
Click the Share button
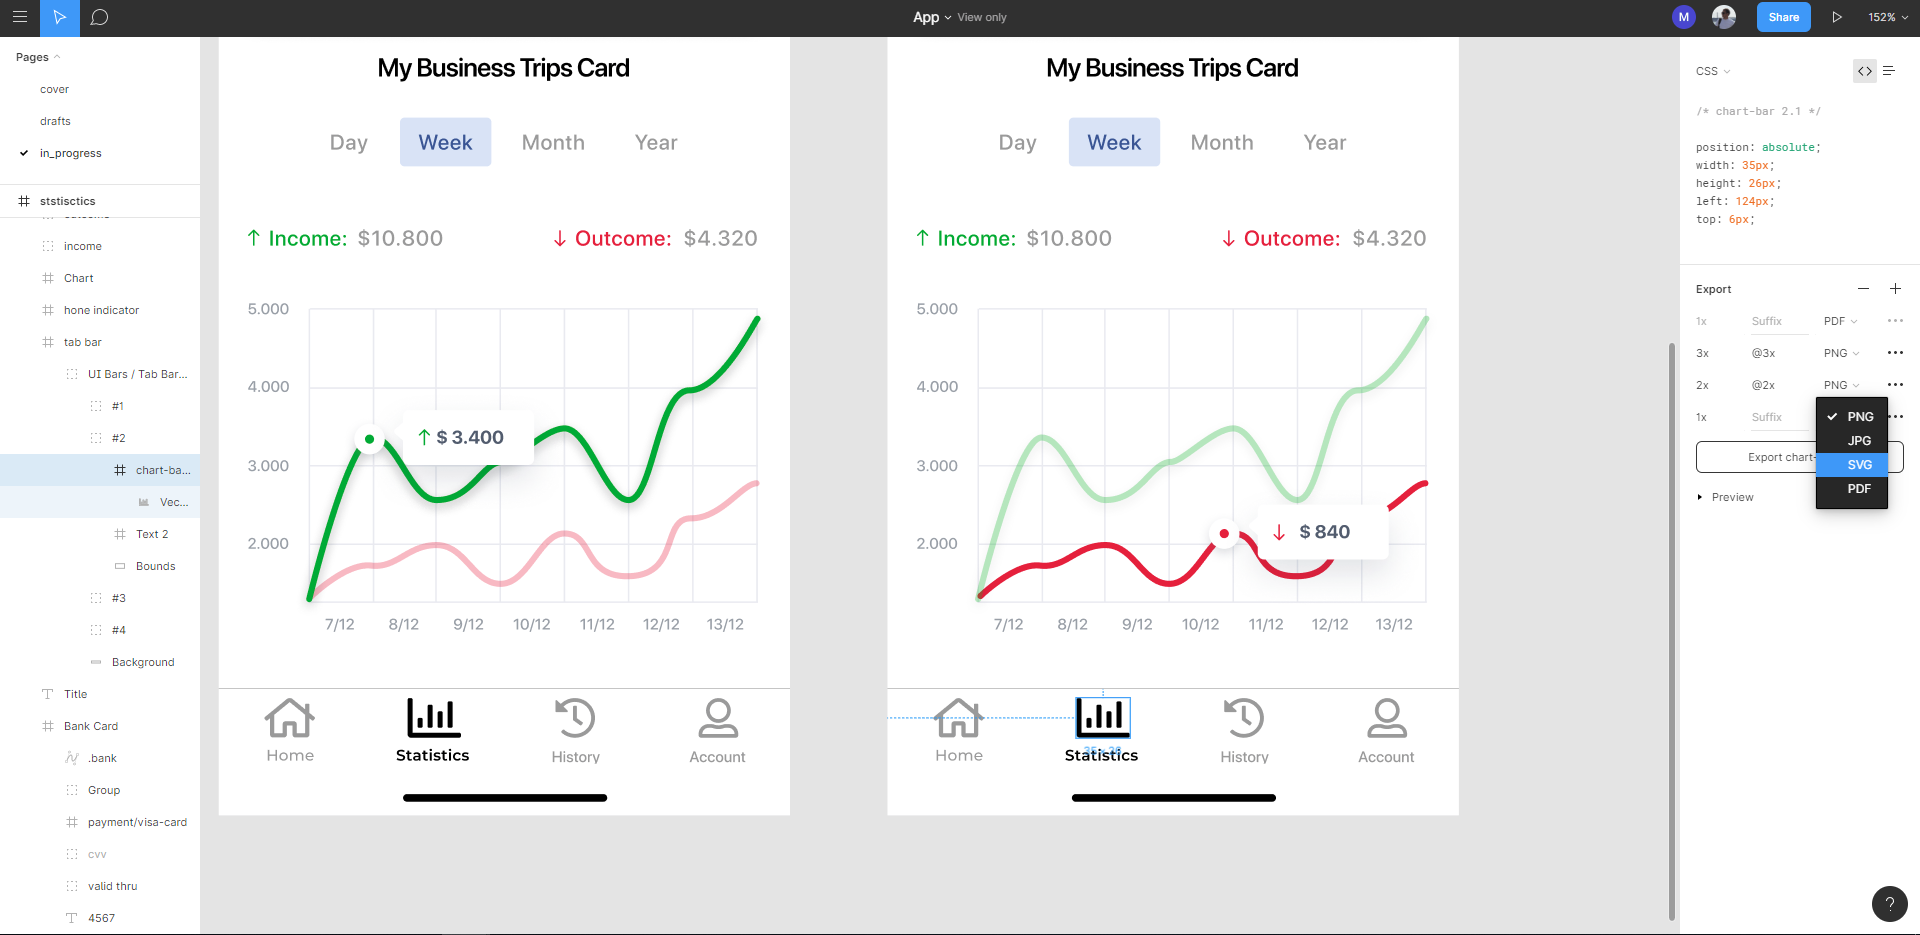coord(1783,17)
